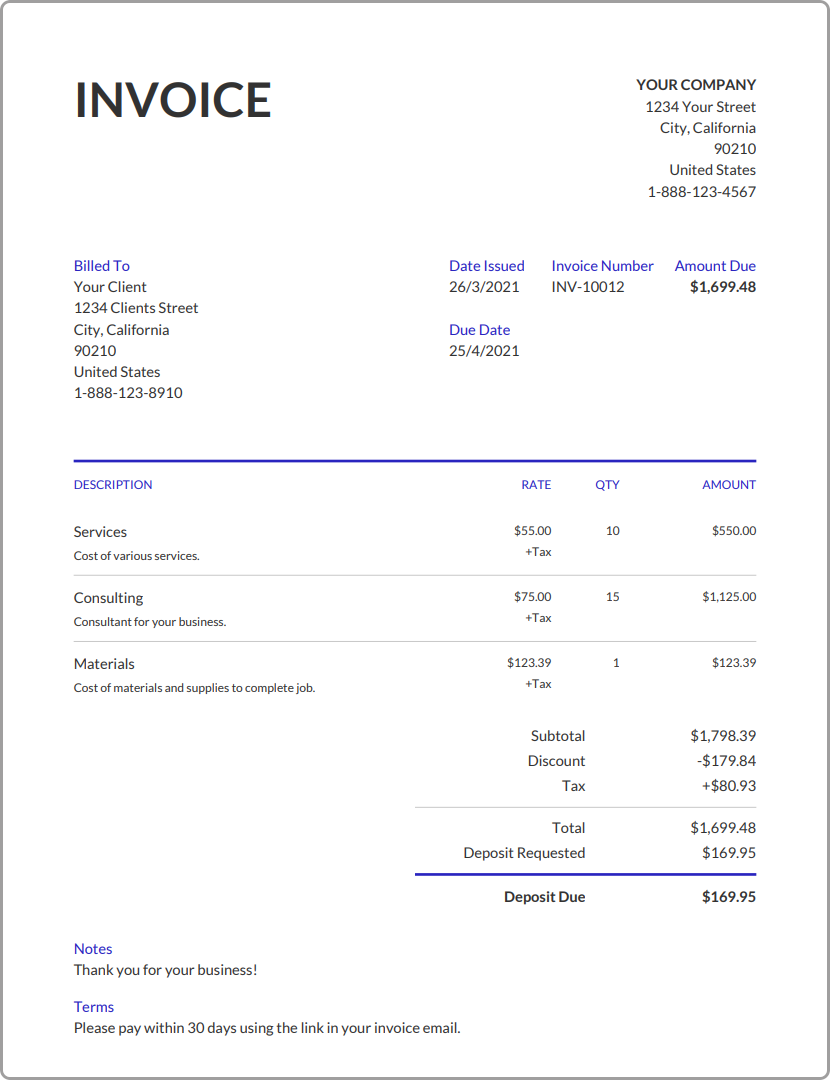
Task: Select the Billed To label
Action: tap(101, 265)
